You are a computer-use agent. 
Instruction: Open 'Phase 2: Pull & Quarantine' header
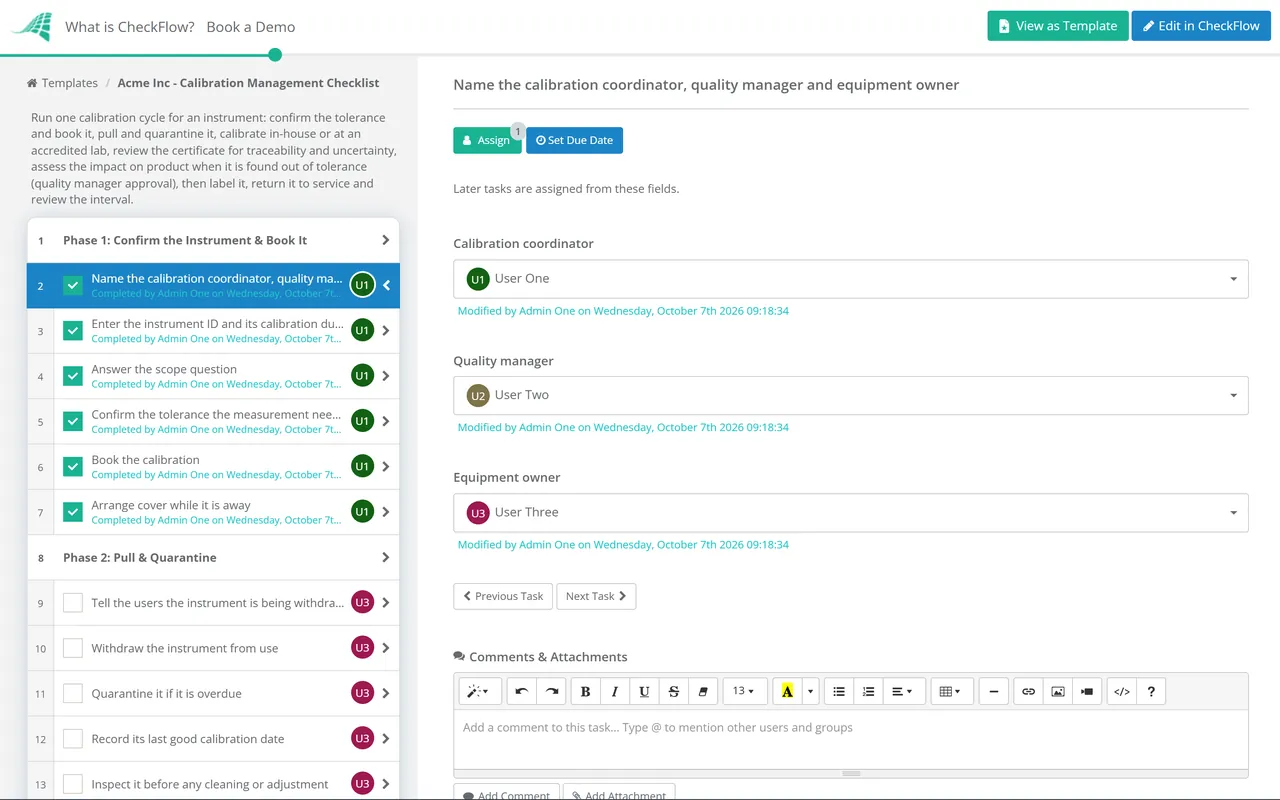click(x=213, y=558)
